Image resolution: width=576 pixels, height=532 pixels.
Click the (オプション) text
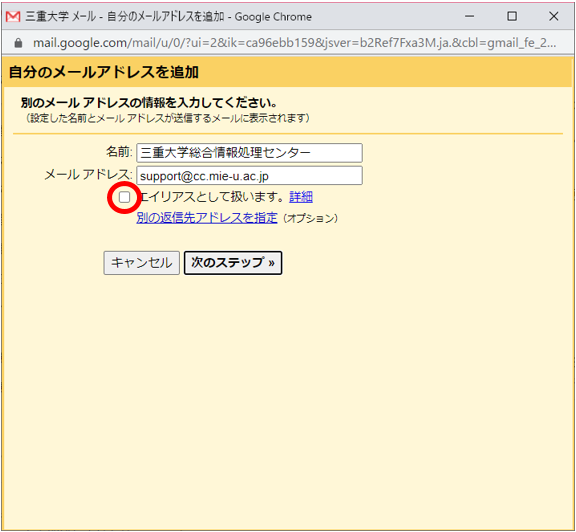pos(310,218)
